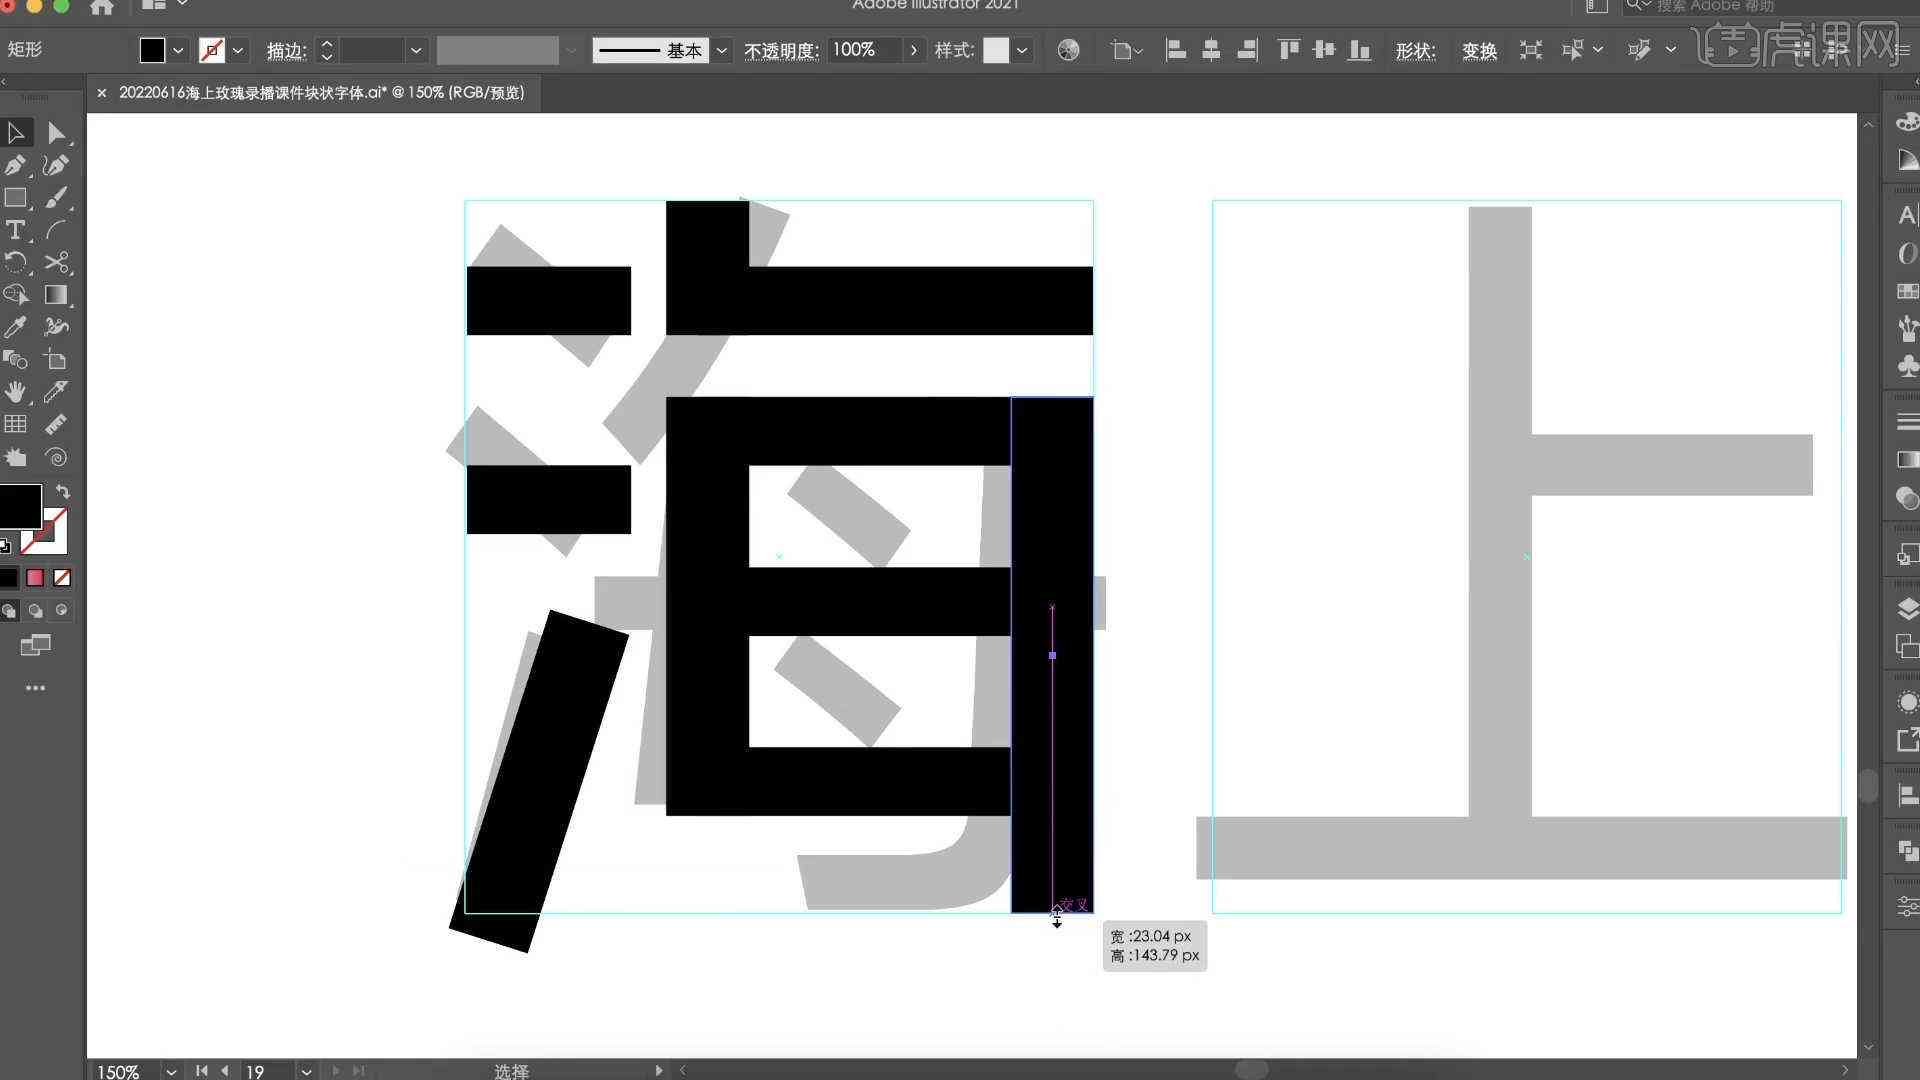Image resolution: width=1920 pixels, height=1080 pixels.
Task: Open 形状 shape properties link
Action: (1415, 51)
